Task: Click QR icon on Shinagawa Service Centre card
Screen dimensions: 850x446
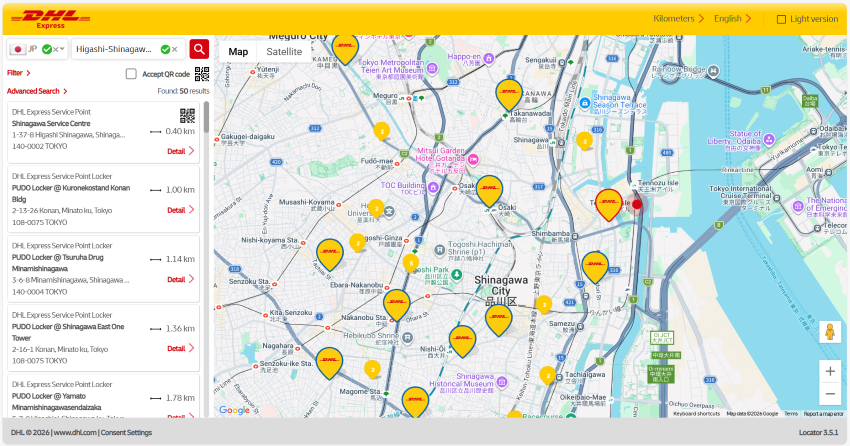Action: 187,115
